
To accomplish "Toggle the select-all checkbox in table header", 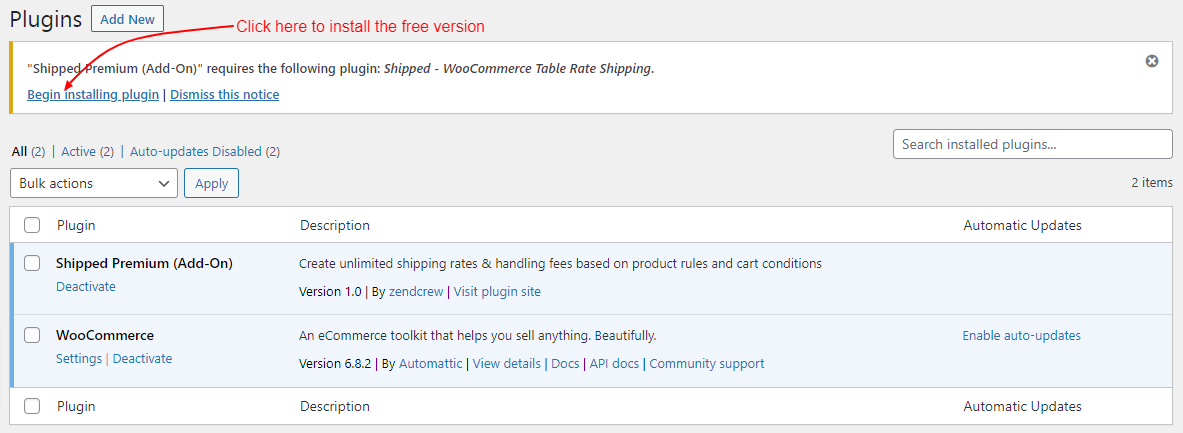I will pos(32,225).
